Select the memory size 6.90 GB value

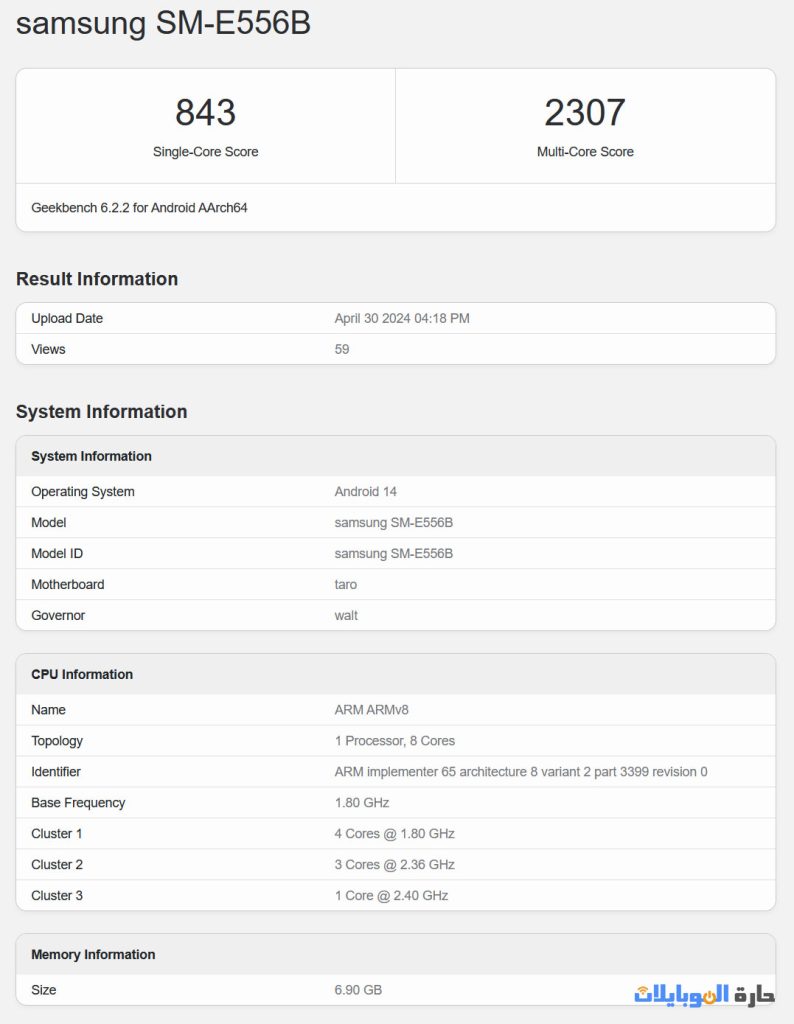pos(358,990)
